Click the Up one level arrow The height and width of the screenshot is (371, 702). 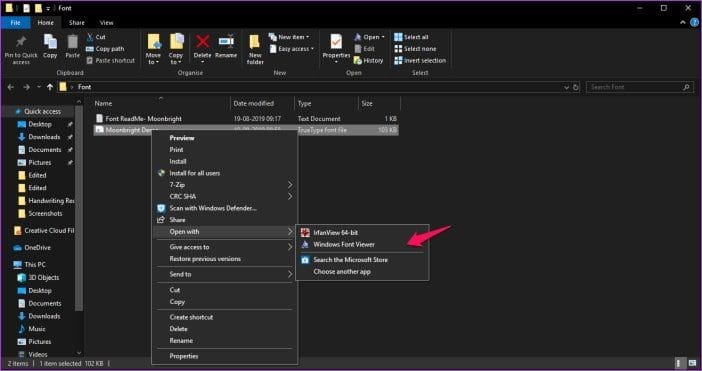point(50,87)
